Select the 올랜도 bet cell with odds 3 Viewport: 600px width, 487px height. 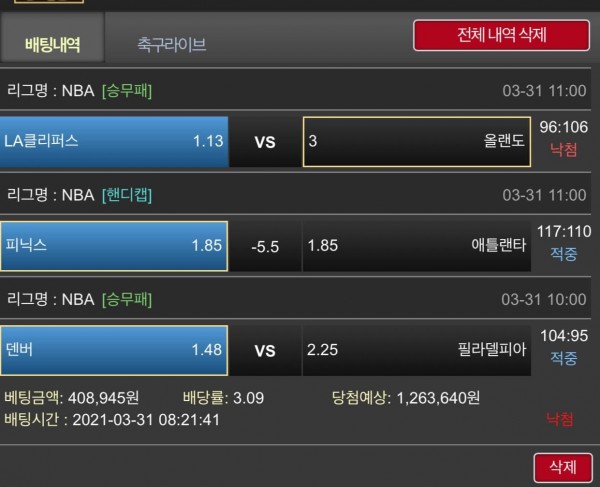tap(417, 142)
